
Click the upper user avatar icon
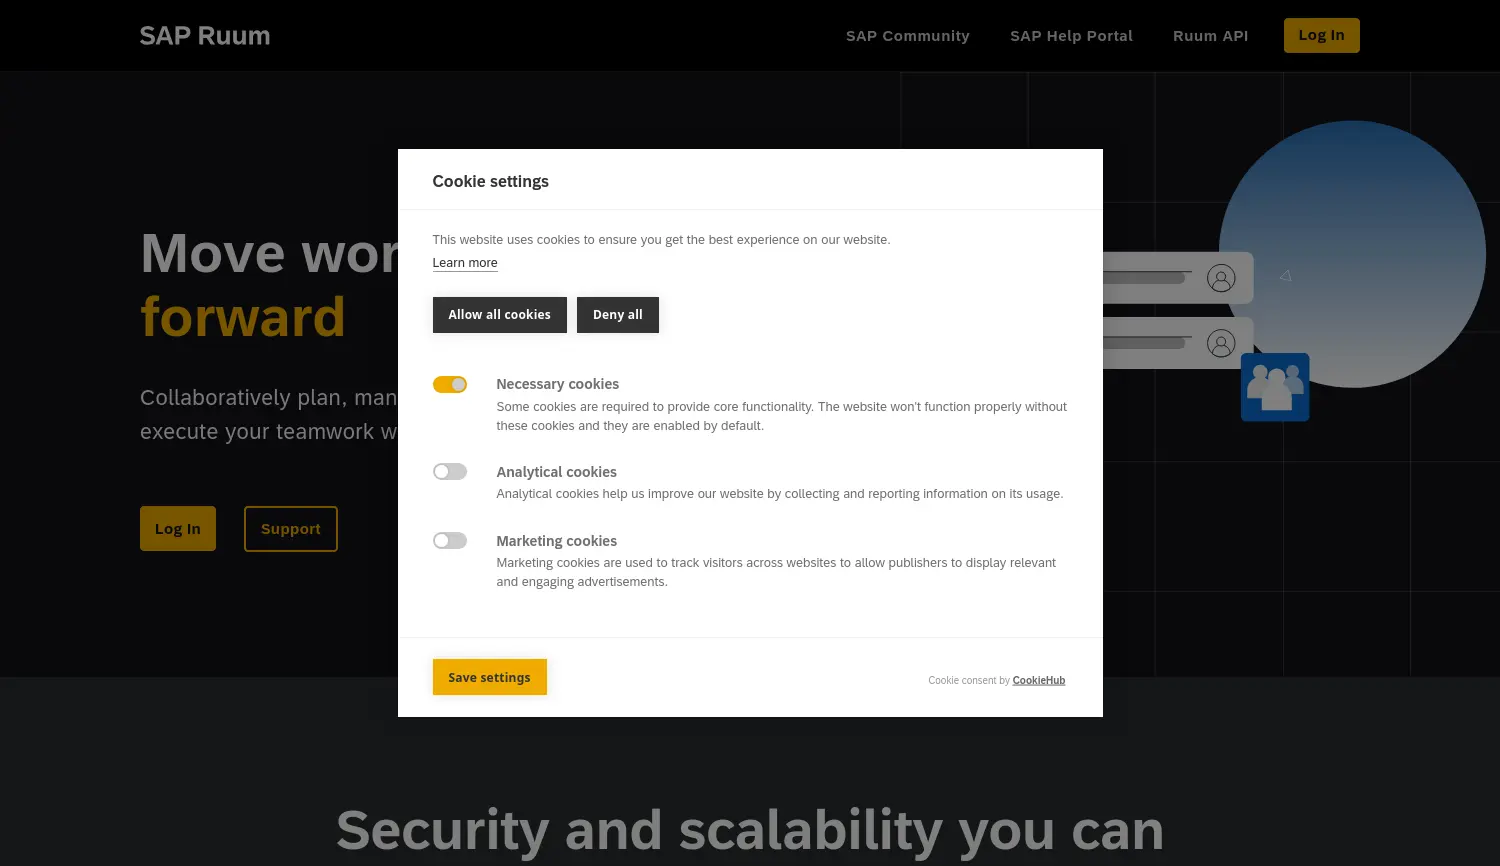(1221, 278)
